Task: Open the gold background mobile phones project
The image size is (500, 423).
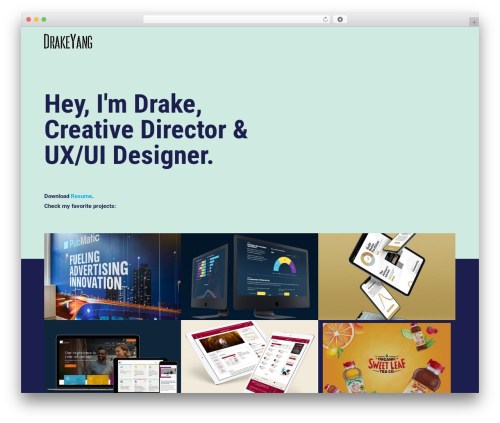Action: click(387, 277)
